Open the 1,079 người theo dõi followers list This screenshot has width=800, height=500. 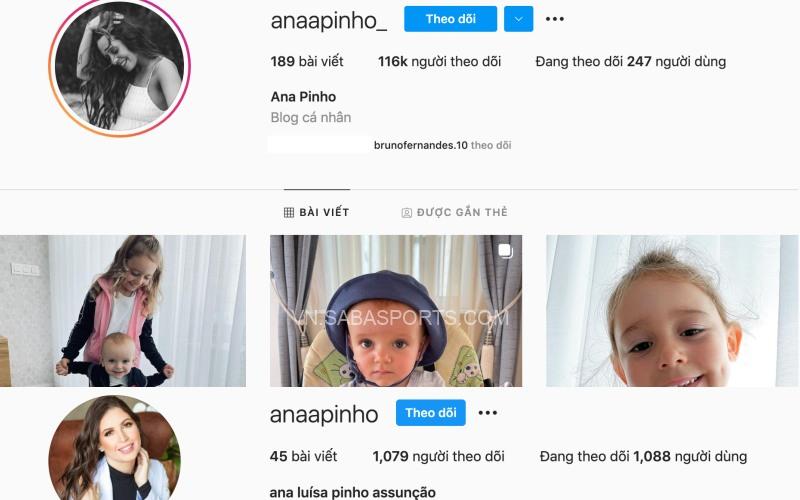438,456
